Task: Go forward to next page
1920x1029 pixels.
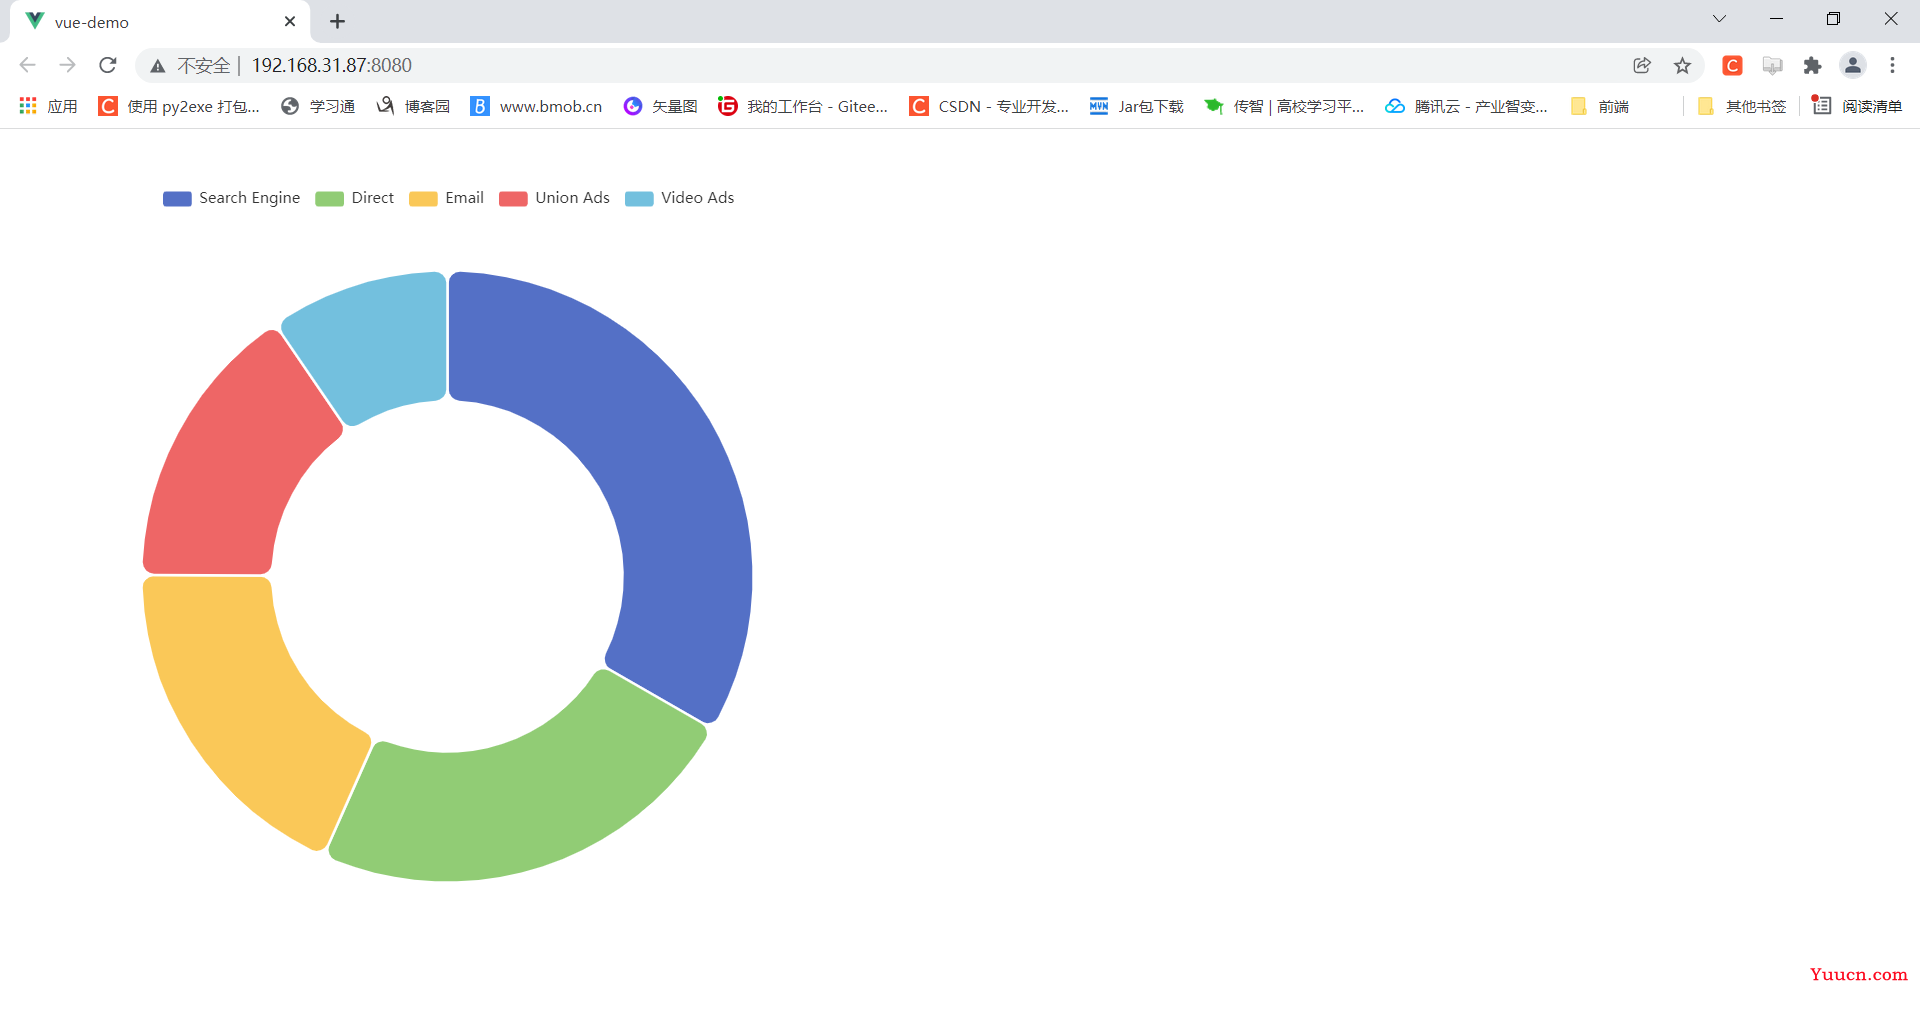Action: coord(67,65)
